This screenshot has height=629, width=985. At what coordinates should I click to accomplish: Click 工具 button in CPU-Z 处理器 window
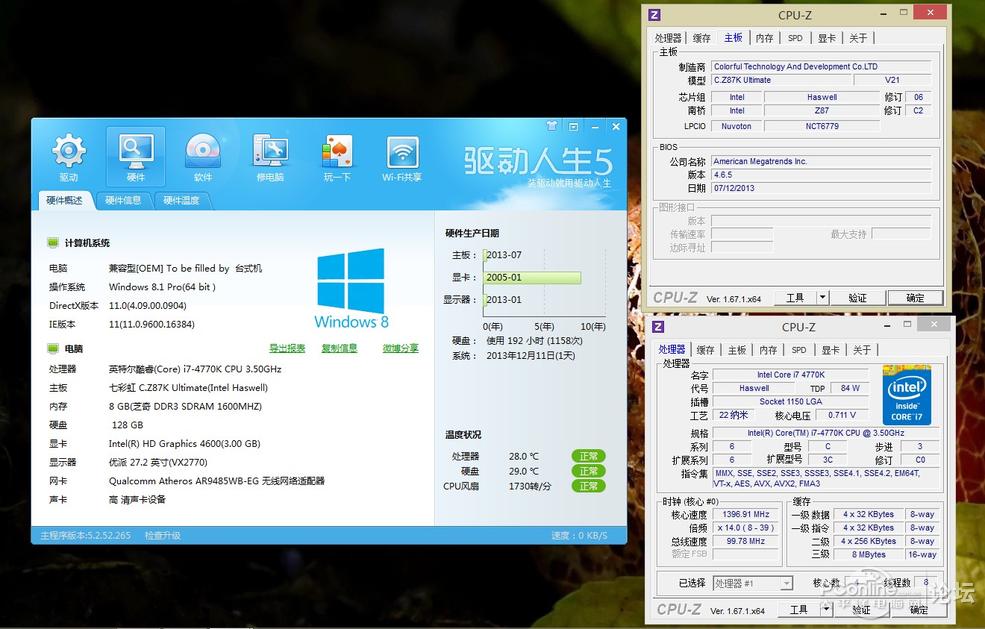pos(799,609)
